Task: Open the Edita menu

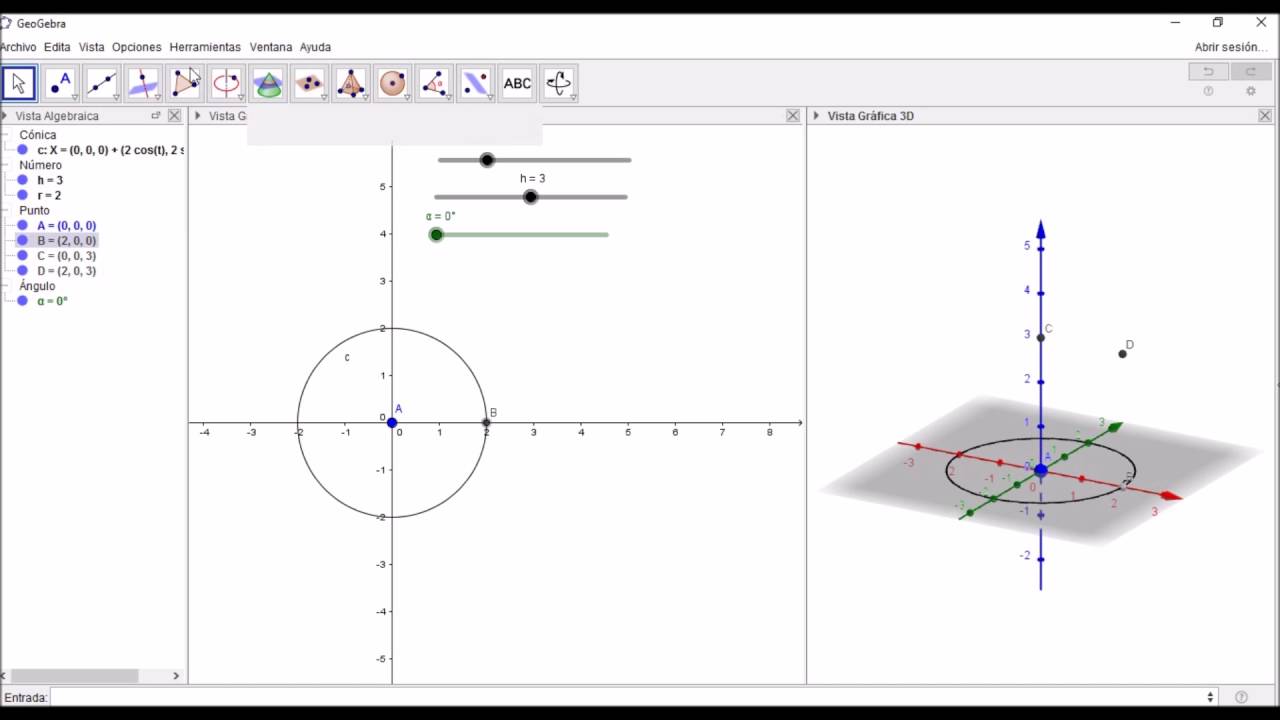Action: click(x=57, y=47)
